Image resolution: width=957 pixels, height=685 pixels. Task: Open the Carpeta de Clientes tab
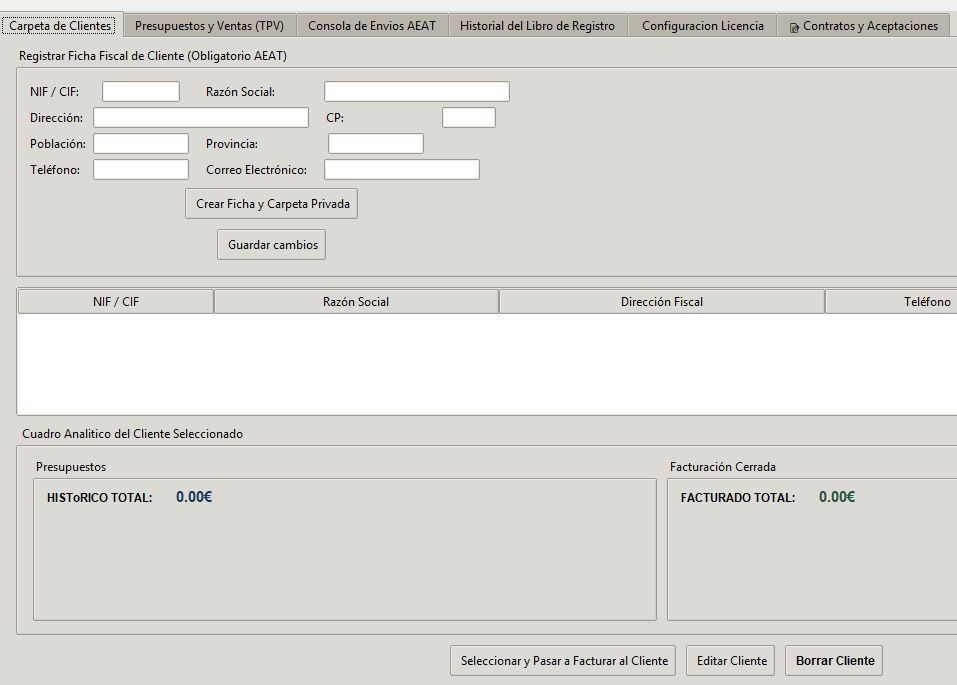pos(60,26)
